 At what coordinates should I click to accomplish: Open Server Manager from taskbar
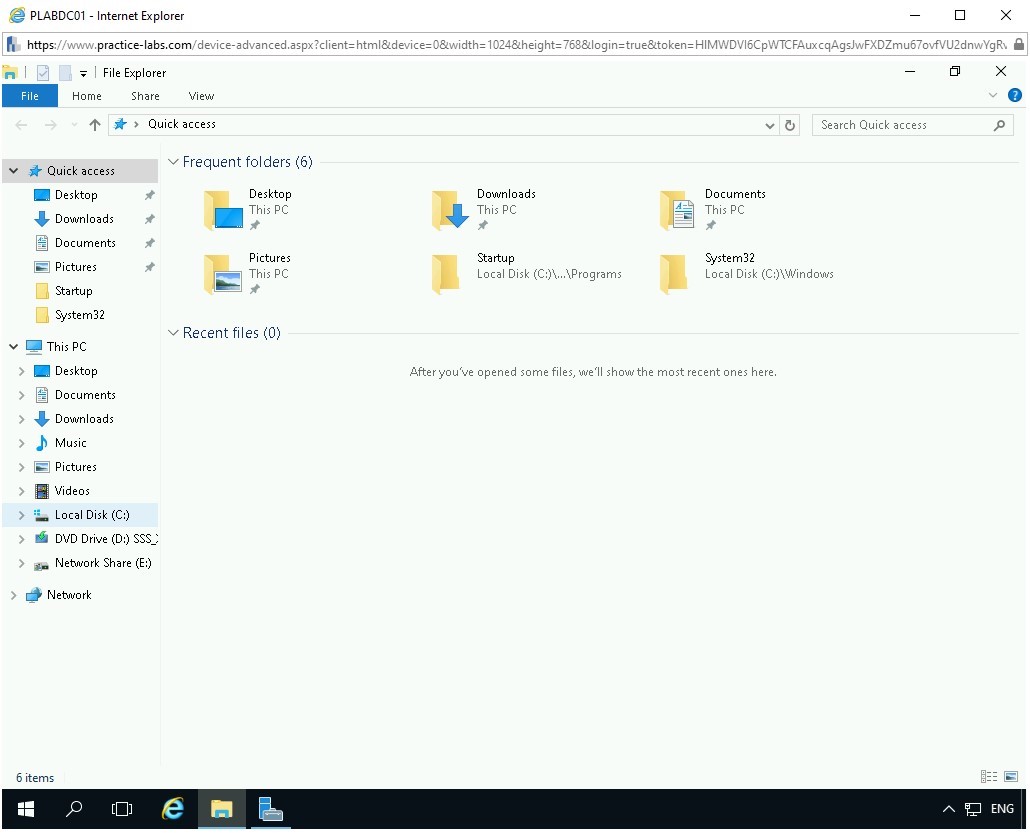pos(270,809)
